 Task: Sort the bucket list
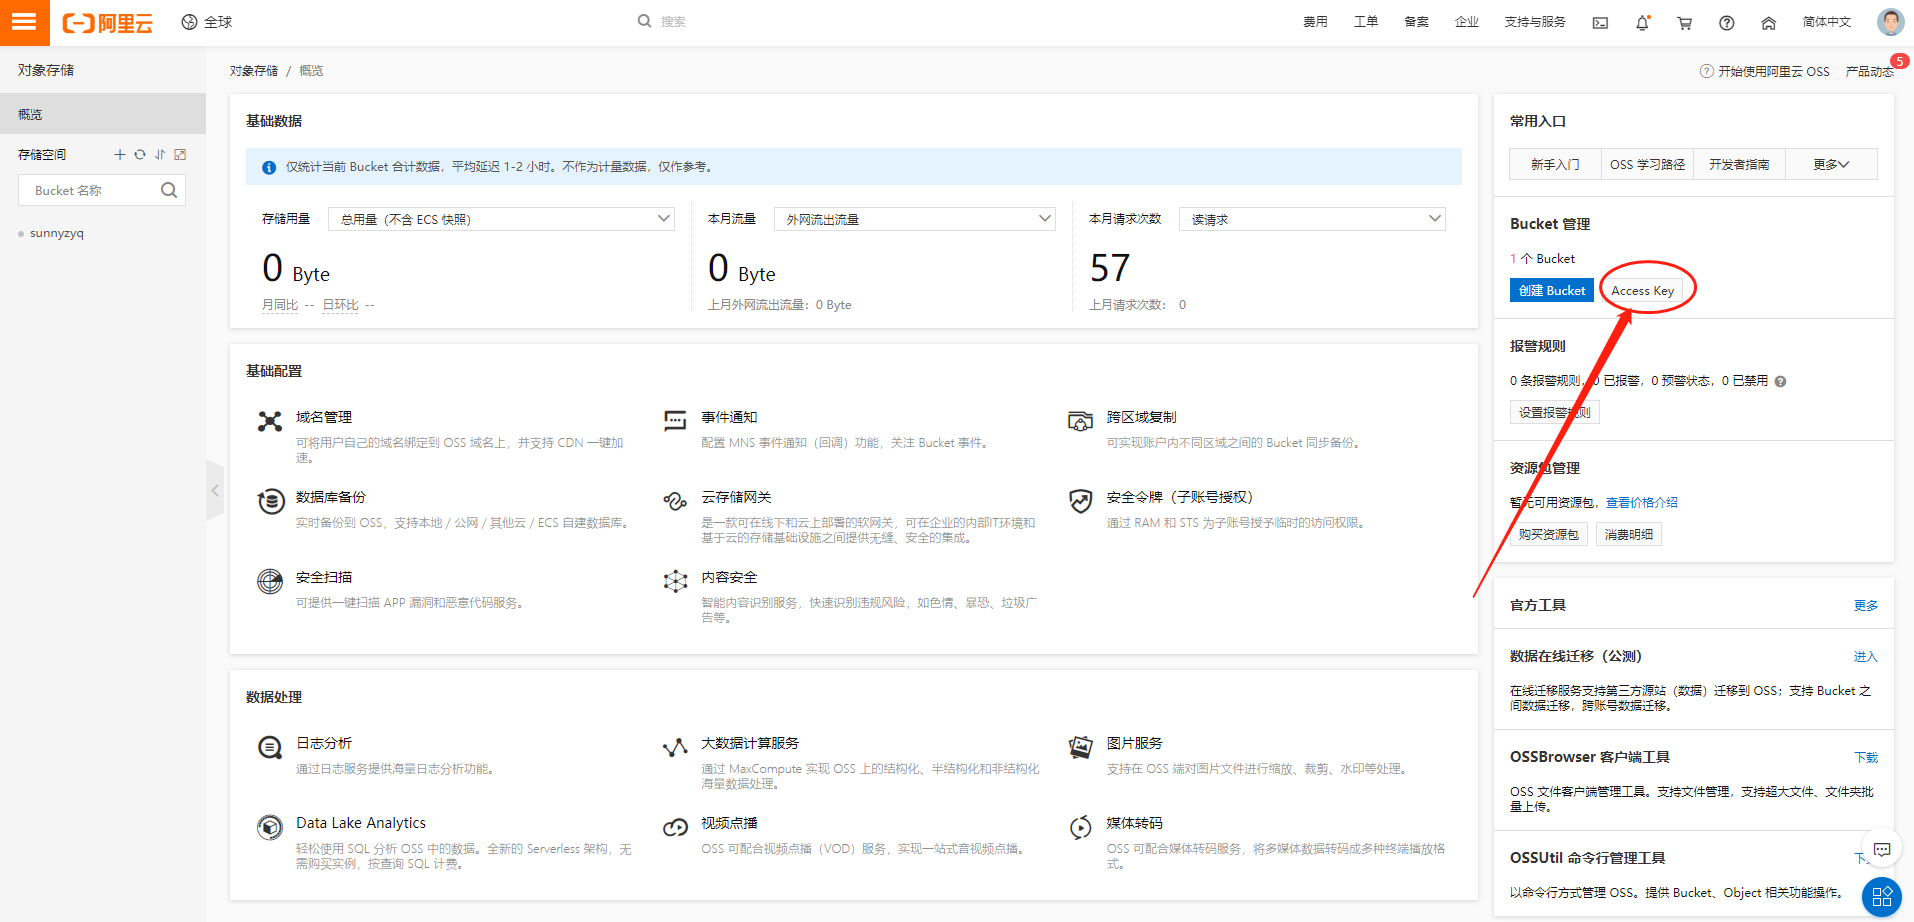160,154
